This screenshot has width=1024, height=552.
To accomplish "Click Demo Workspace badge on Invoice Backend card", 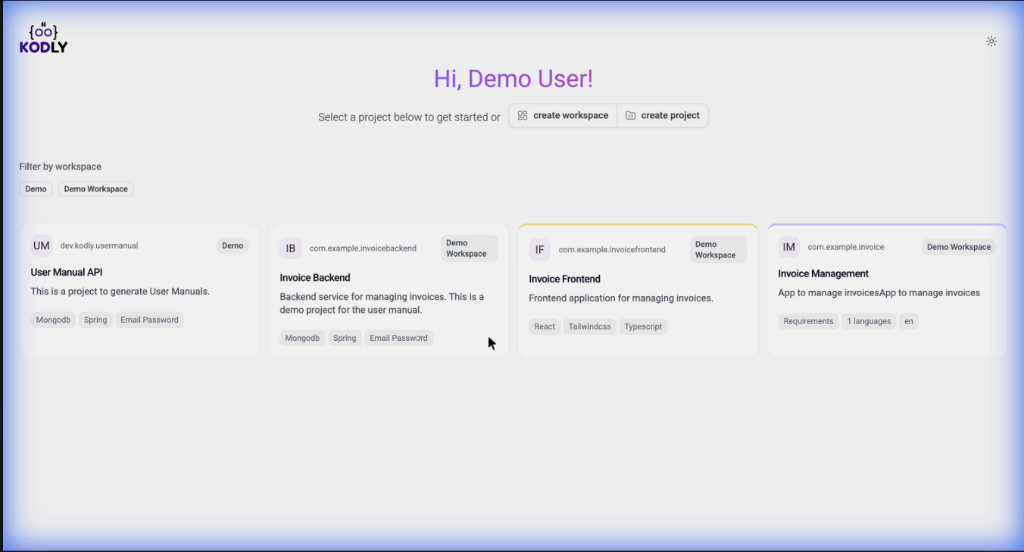I will coord(469,248).
